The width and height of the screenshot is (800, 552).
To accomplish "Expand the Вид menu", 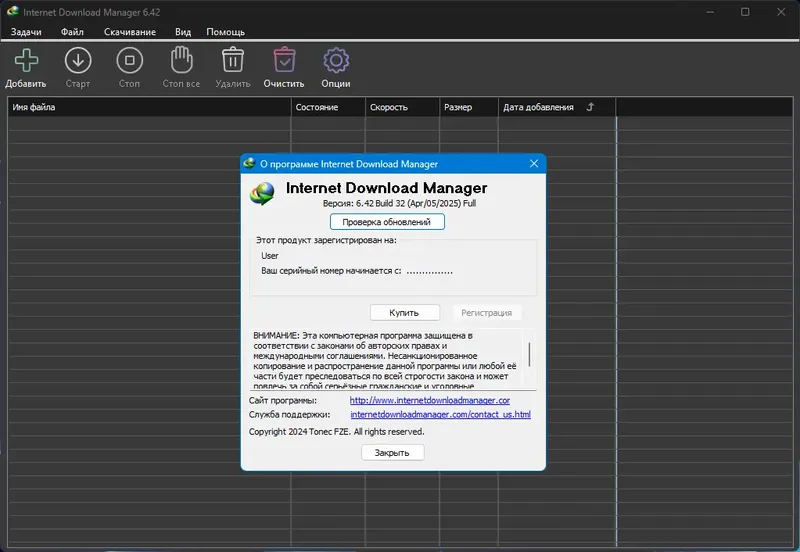I will [183, 32].
